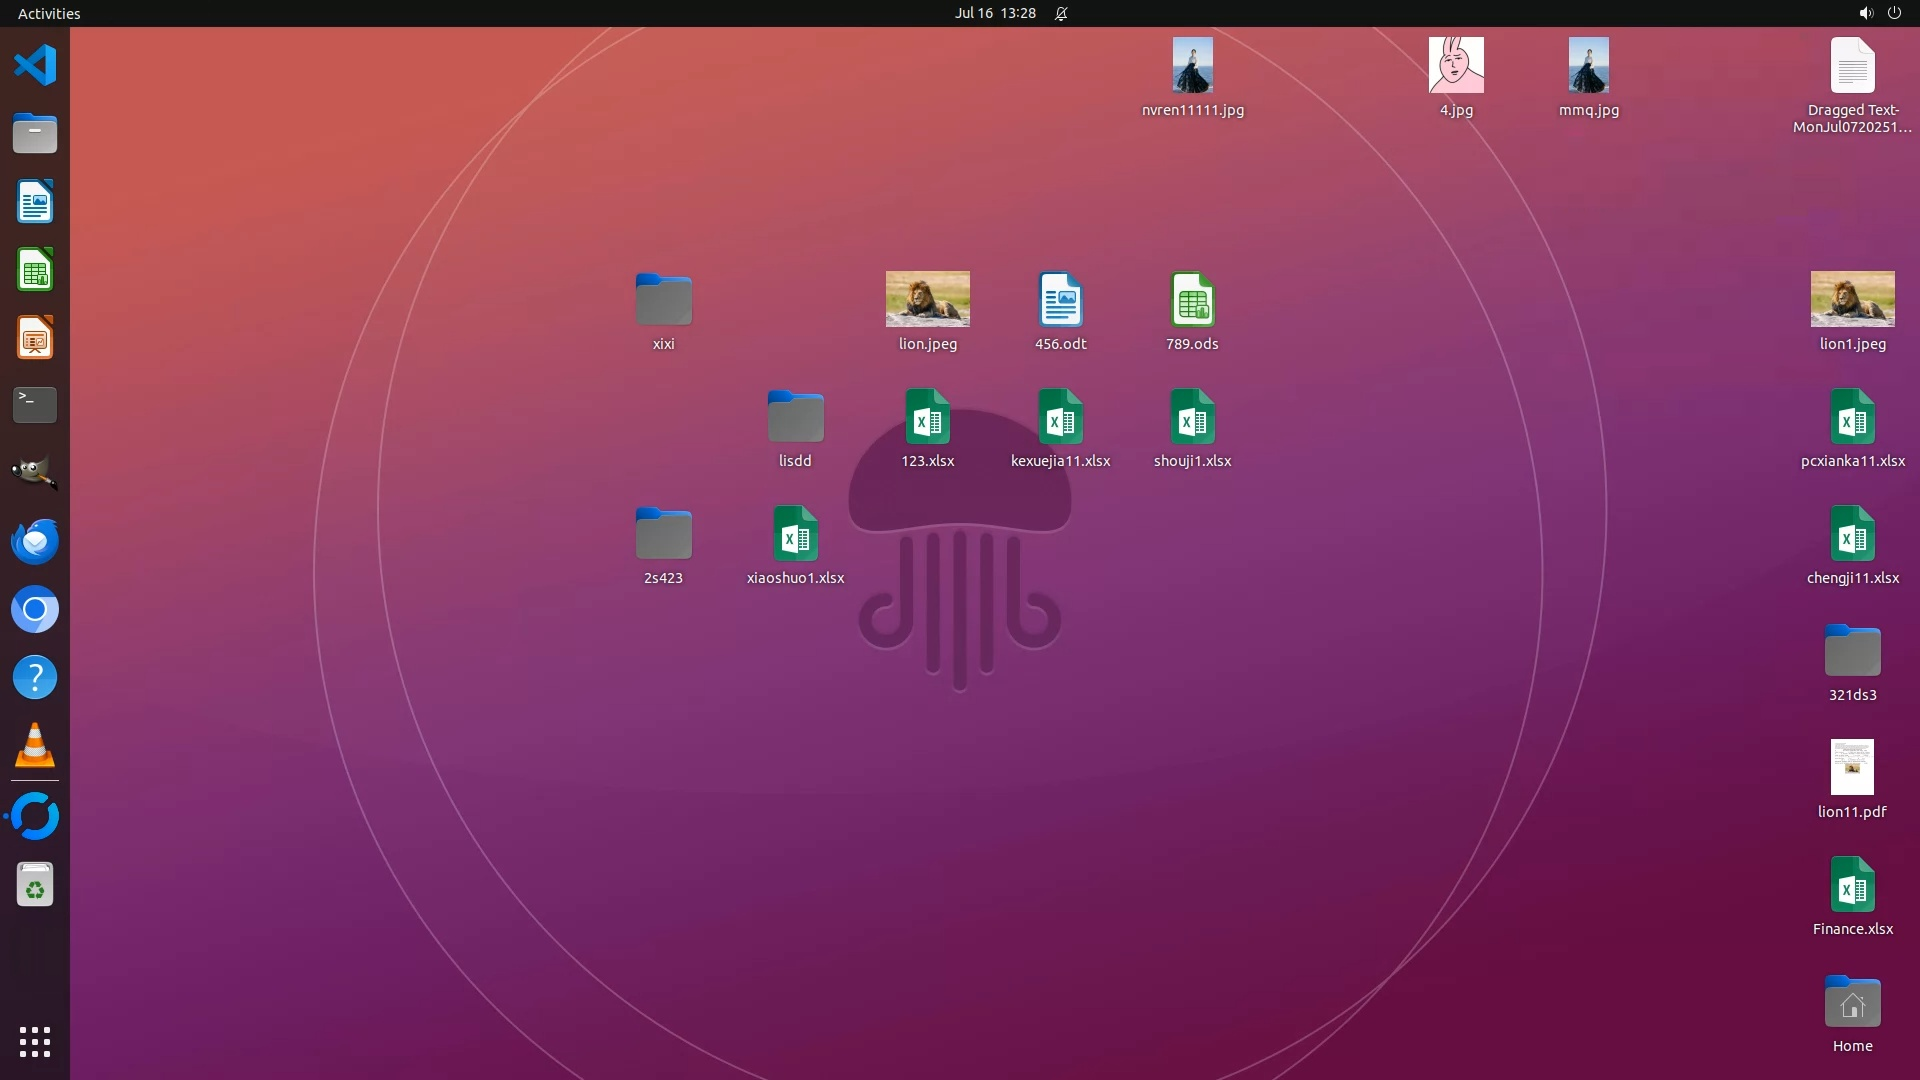The image size is (1920, 1080).
Task: Open Visual Studio Code from dock
Action: pyautogui.click(x=35, y=66)
